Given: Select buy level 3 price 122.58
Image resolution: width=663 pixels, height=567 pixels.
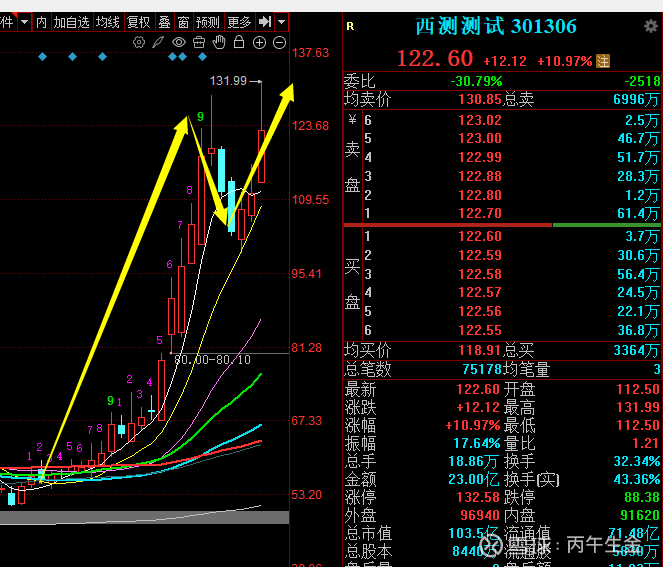Looking at the screenshot, I should point(480,274).
